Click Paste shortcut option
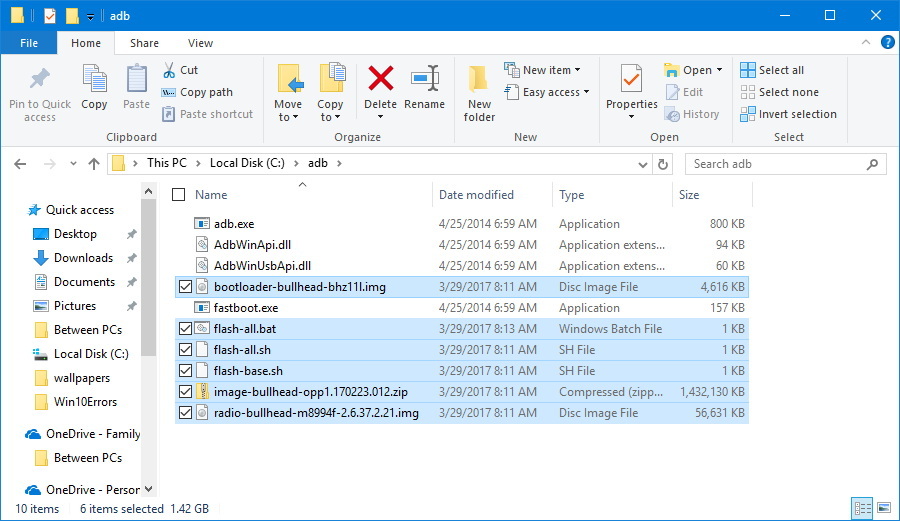The height and width of the screenshot is (521, 900). pos(207,114)
